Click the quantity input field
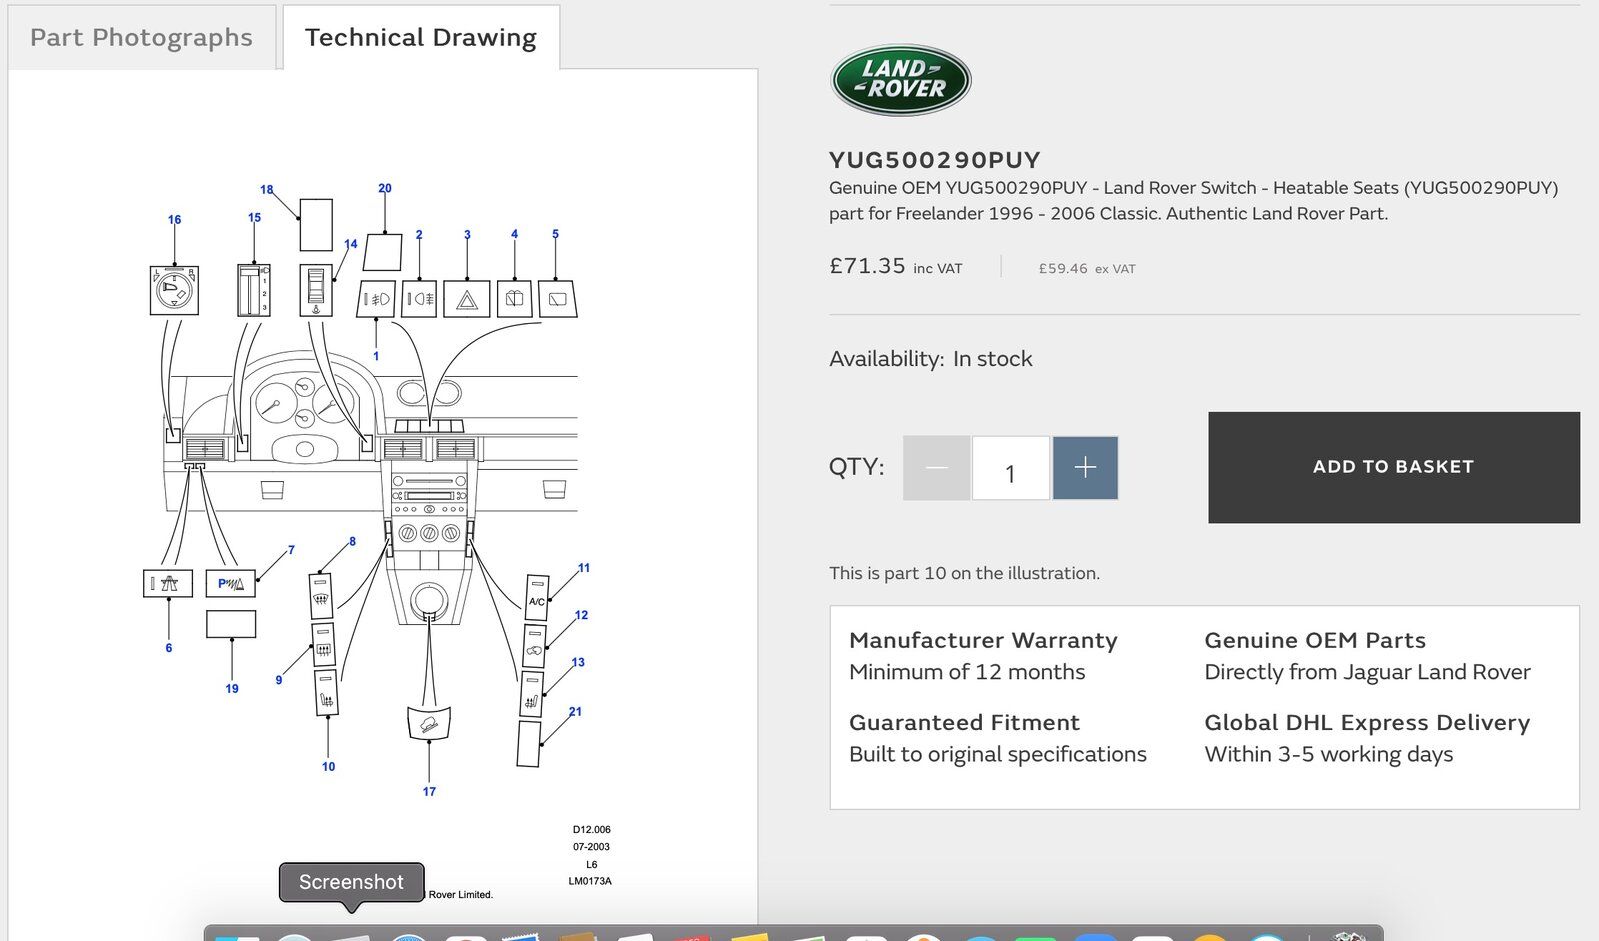Image resolution: width=1599 pixels, height=941 pixels. (1010, 467)
